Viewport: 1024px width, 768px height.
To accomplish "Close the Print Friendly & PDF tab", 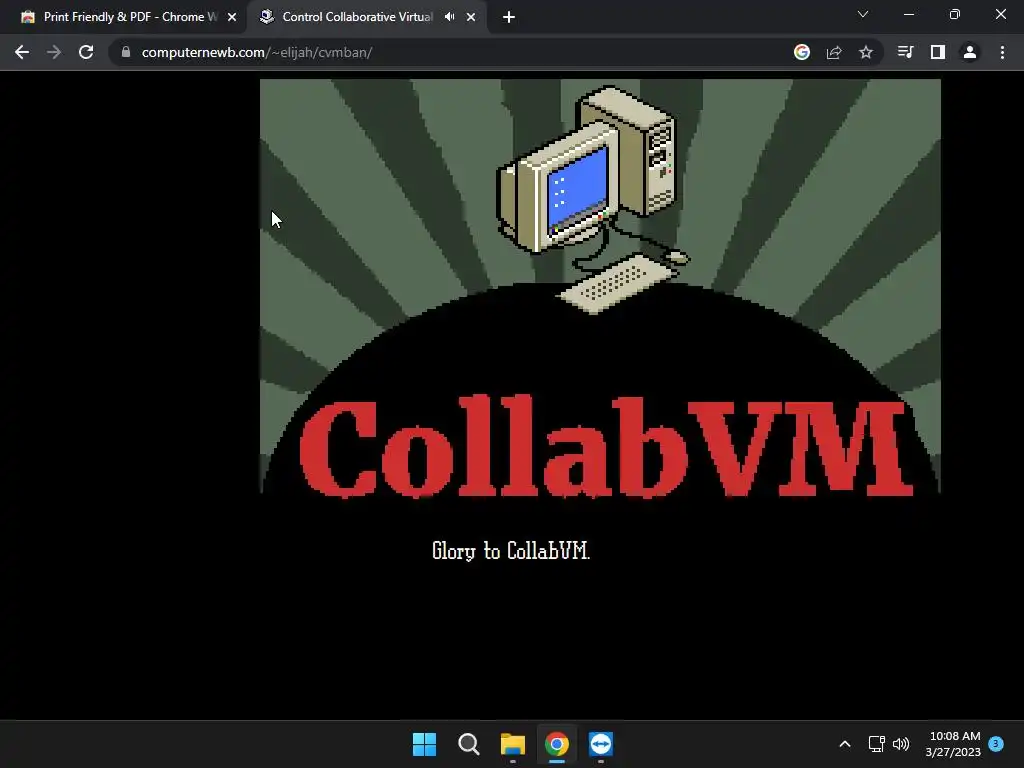I will click(x=232, y=18).
